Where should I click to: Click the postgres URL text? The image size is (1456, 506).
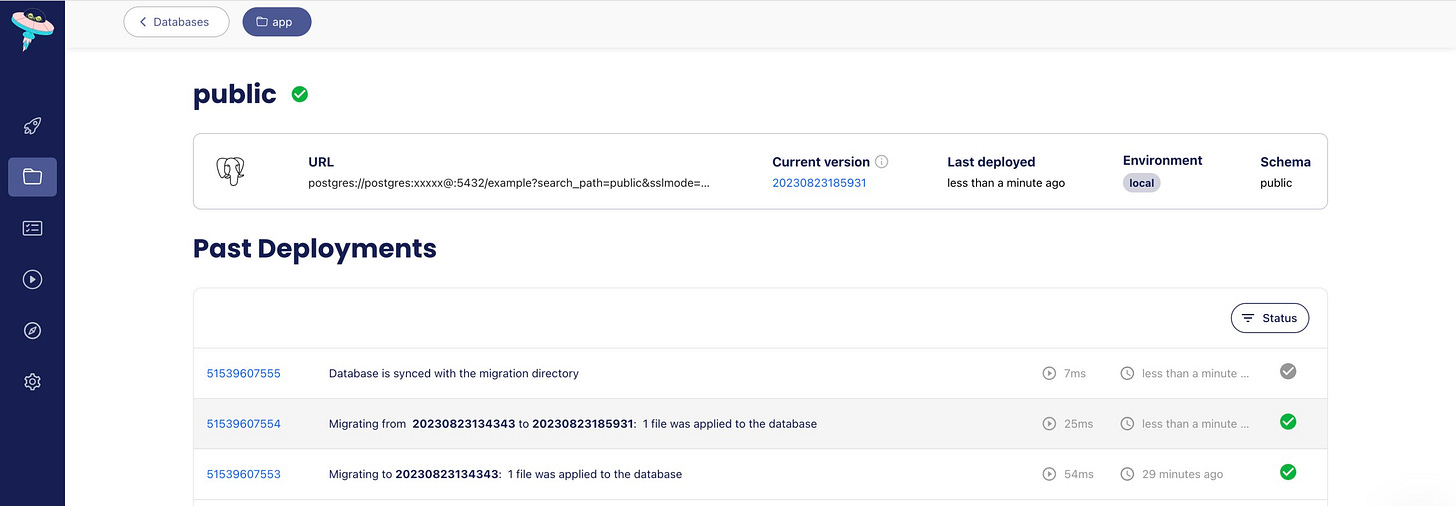pos(509,183)
